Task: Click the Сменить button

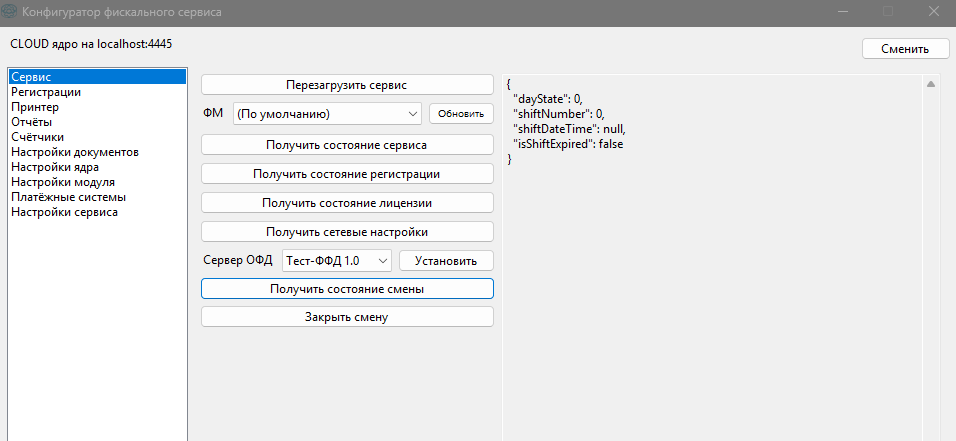Action: tap(905, 49)
